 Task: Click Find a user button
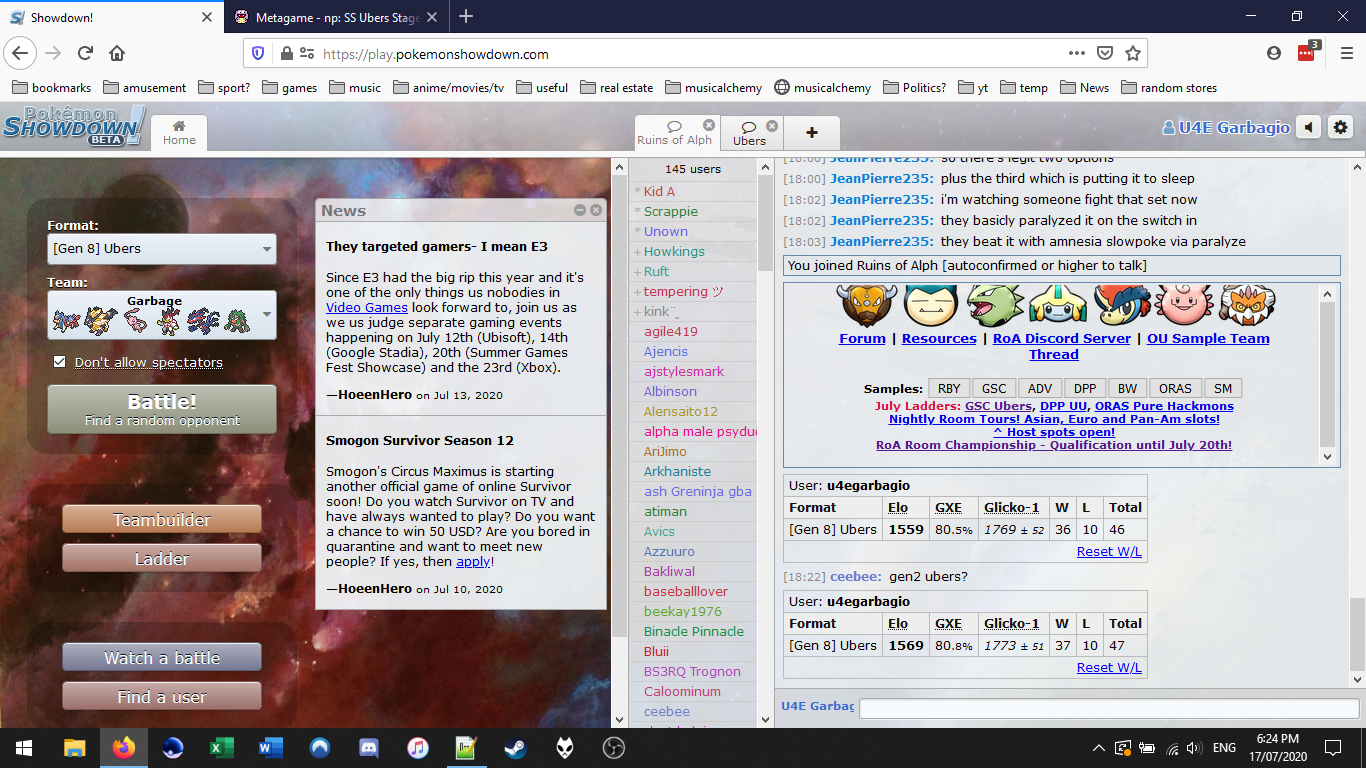coord(162,697)
